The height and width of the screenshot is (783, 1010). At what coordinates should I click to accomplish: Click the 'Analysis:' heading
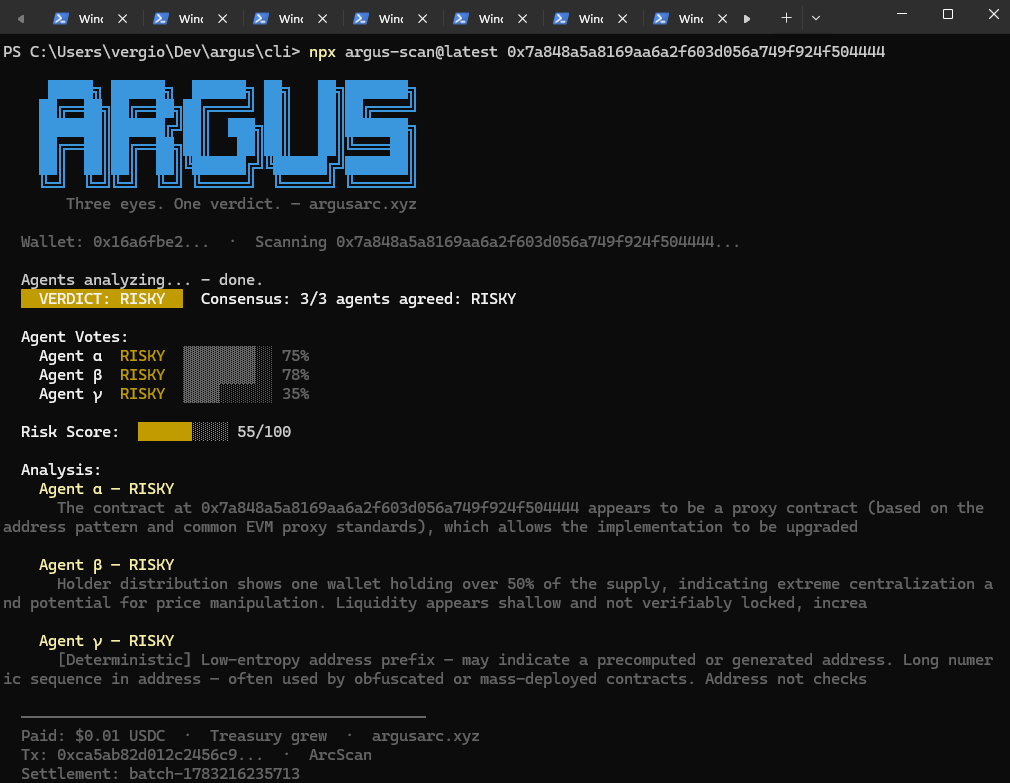pyautogui.click(x=61, y=470)
